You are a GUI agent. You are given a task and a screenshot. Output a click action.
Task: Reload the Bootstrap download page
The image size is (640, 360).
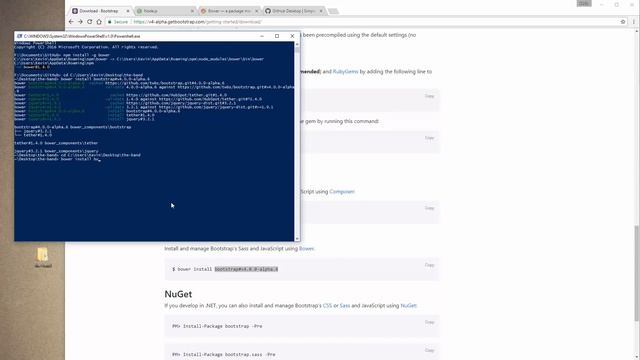[x=89, y=22]
